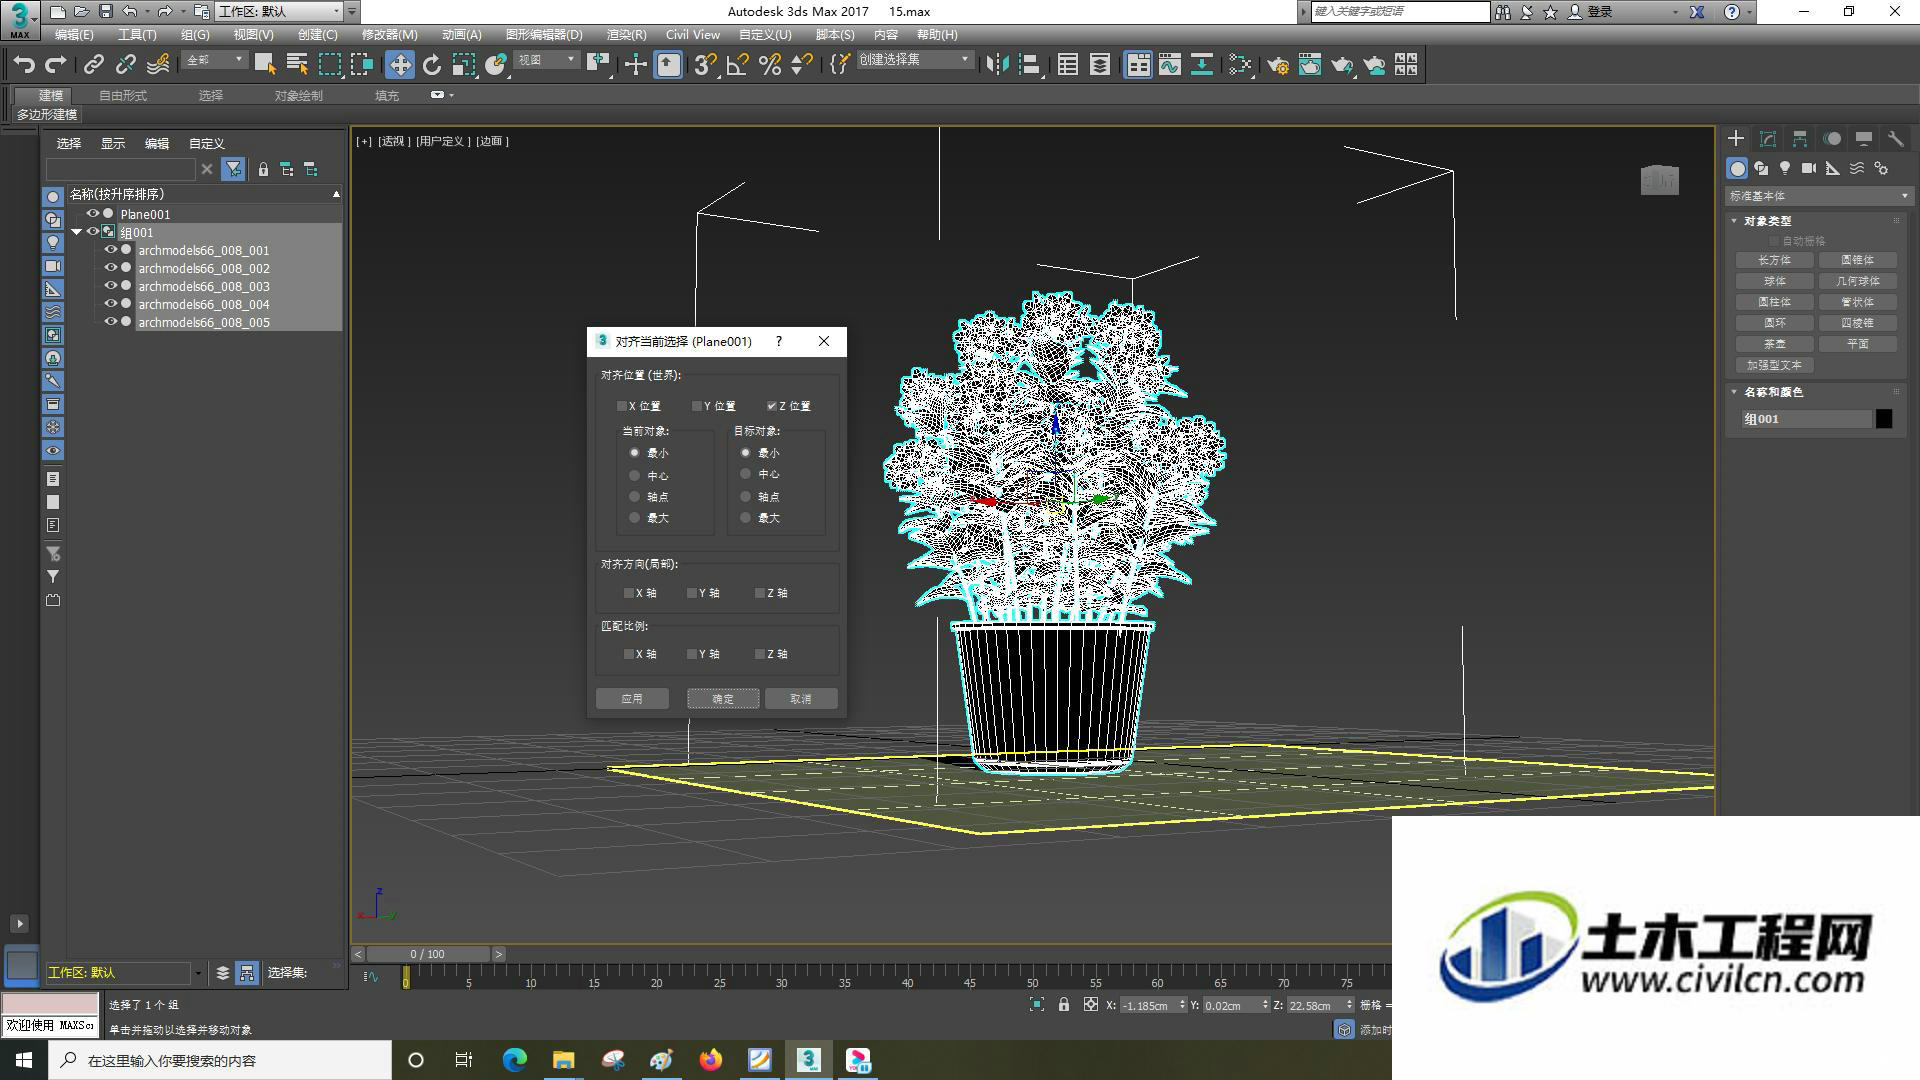Open the 全部 selection filter dropdown
Screen dimensions: 1920x1080
(x=214, y=60)
